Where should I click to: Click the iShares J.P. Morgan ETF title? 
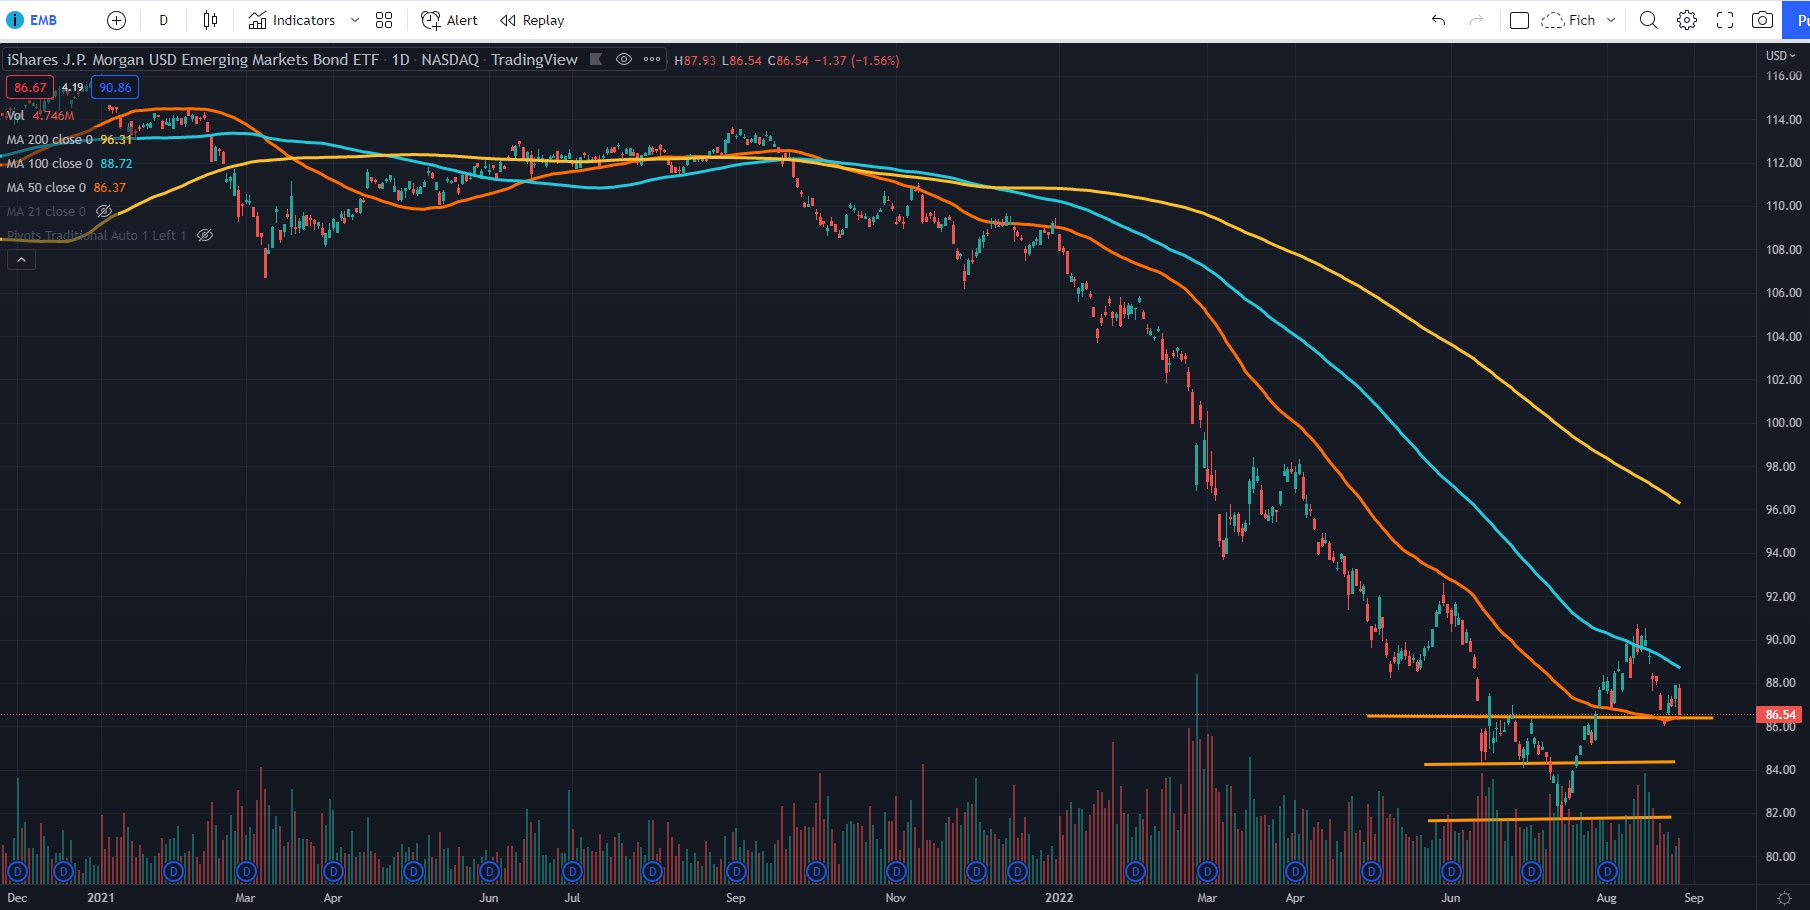pos(192,60)
